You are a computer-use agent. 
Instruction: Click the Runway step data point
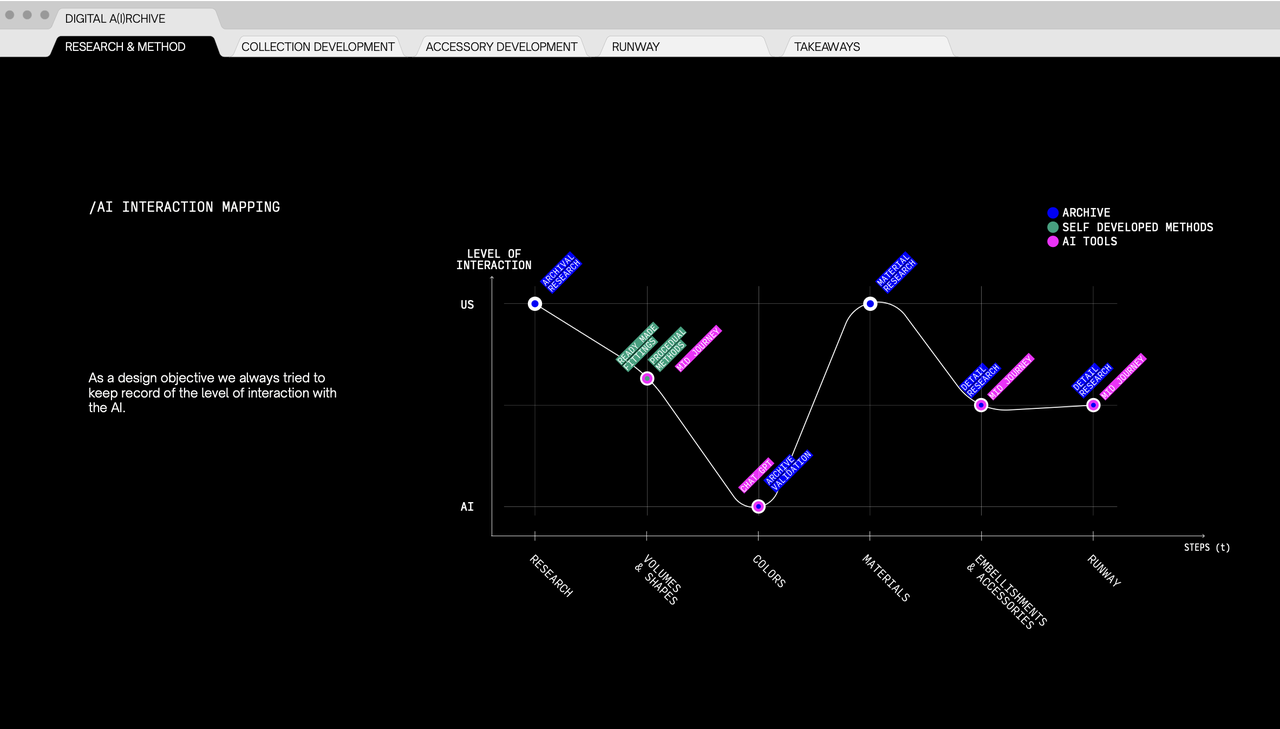point(1093,405)
